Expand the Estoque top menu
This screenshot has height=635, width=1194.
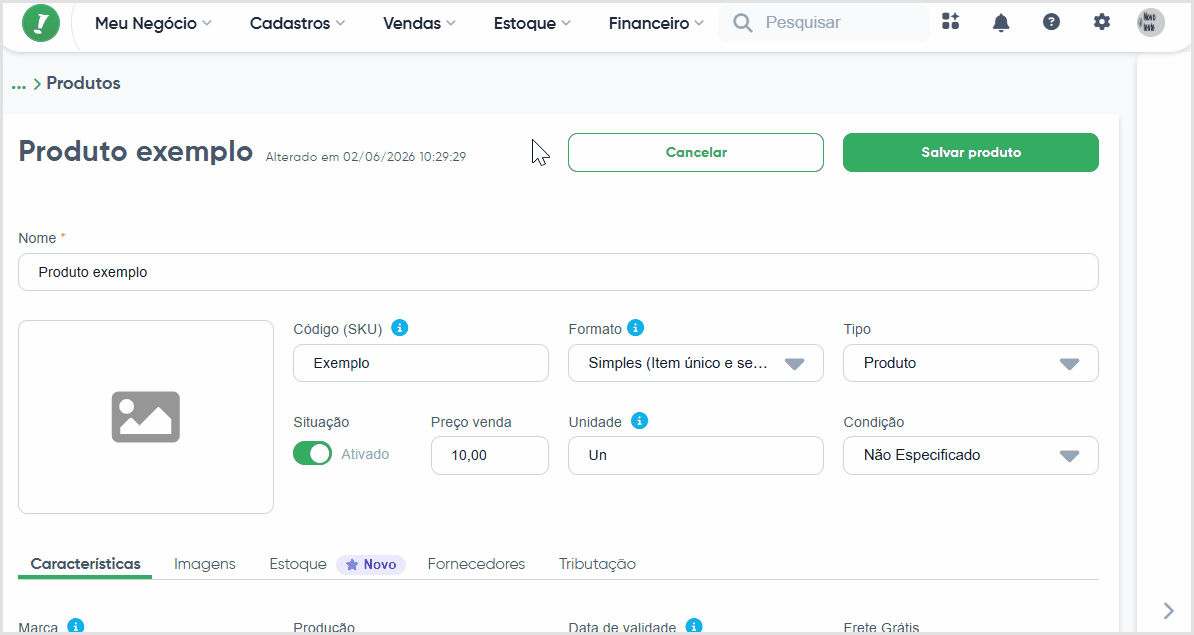coord(532,23)
